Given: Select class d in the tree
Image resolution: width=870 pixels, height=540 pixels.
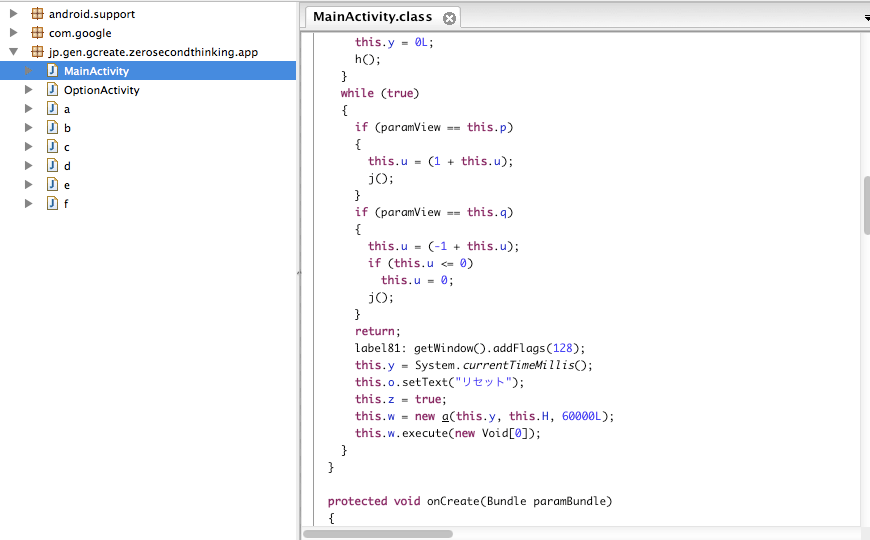Looking at the screenshot, I should pos(67,166).
